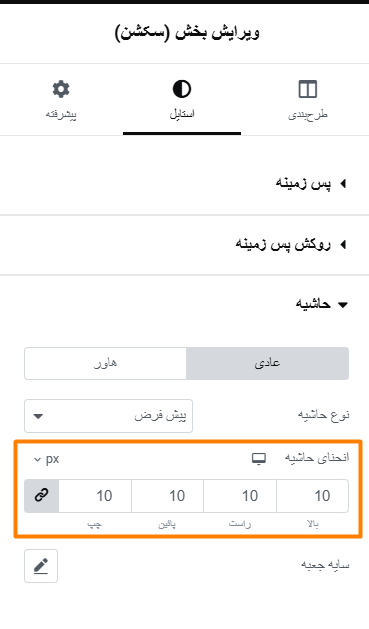
Task: Click the desktop responsive device icon
Action: pos(259,458)
